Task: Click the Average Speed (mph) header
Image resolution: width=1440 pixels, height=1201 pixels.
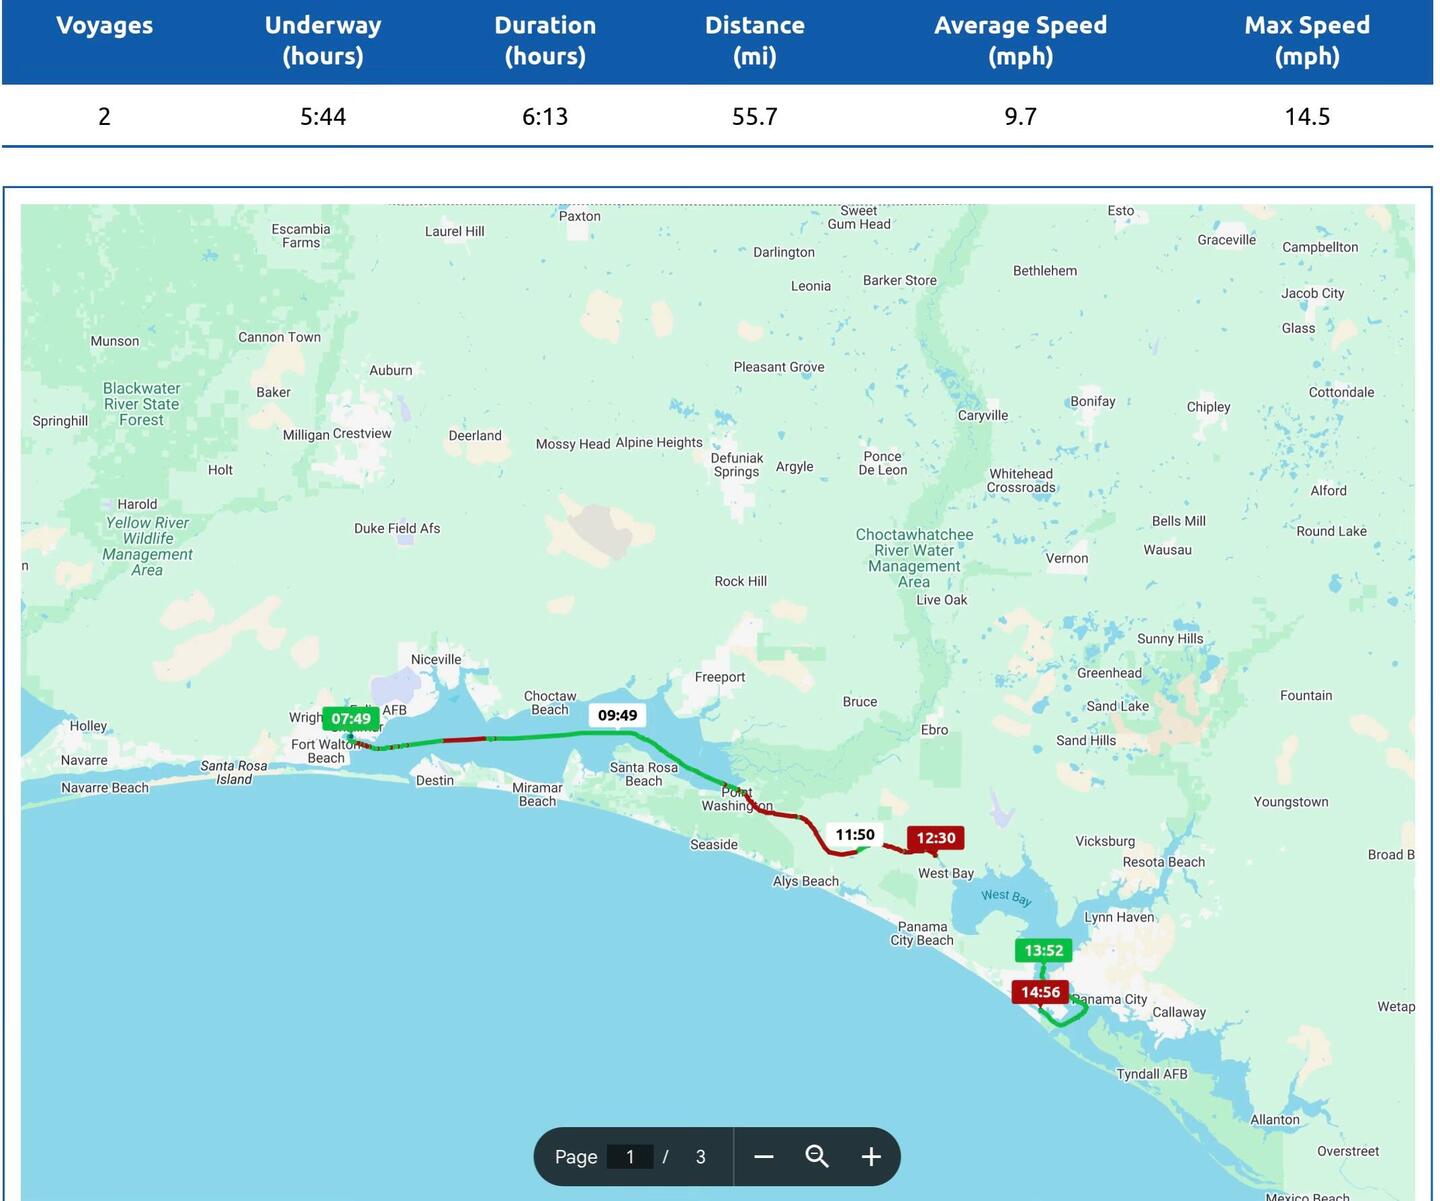Action: click(1020, 41)
